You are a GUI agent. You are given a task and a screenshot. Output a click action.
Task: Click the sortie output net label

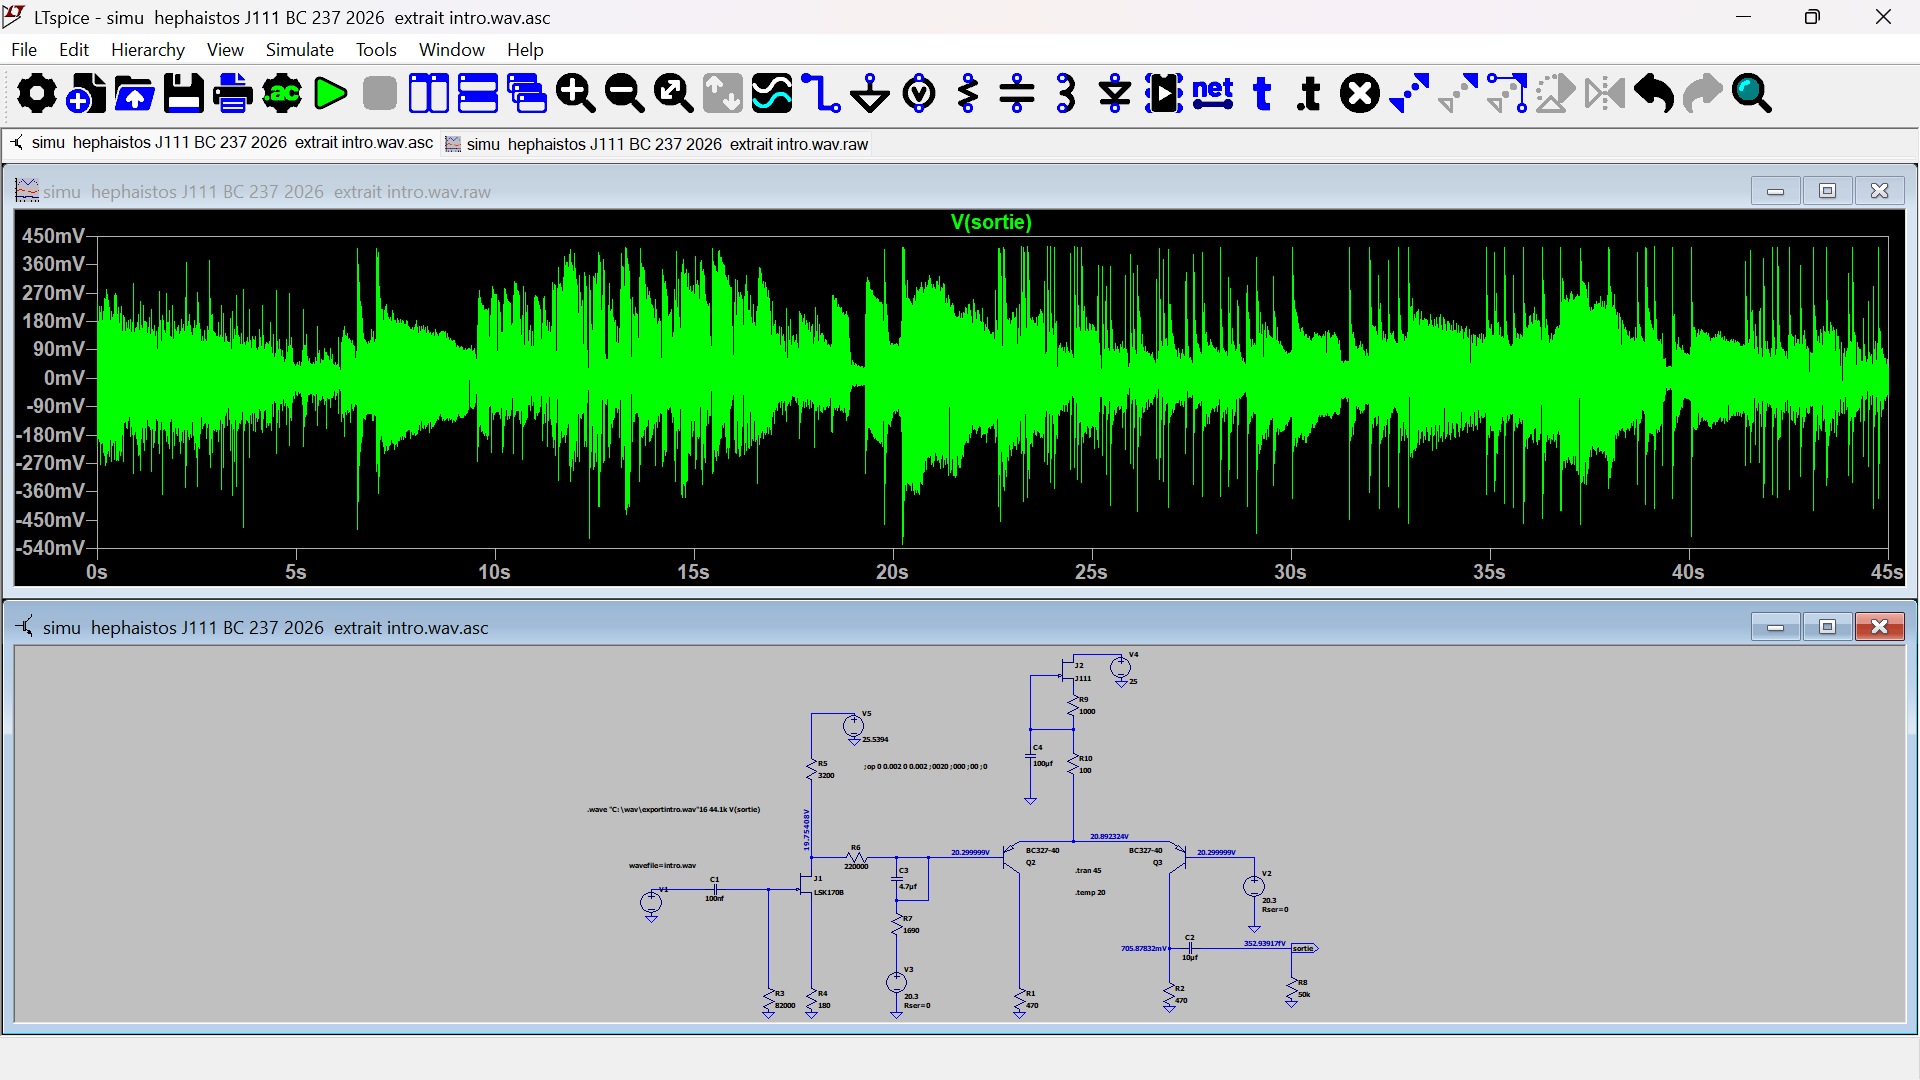pos(1305,948)
